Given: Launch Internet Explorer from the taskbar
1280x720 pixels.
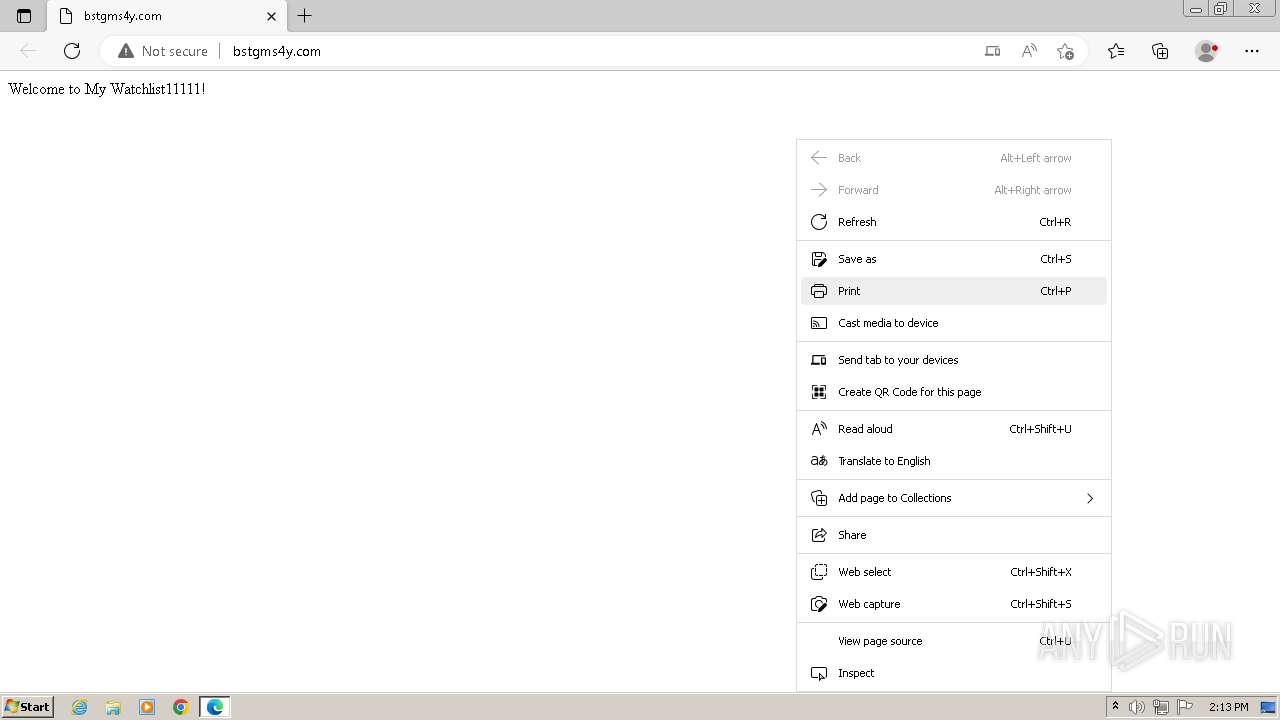Looking at the screenshot, I should 80,707.
